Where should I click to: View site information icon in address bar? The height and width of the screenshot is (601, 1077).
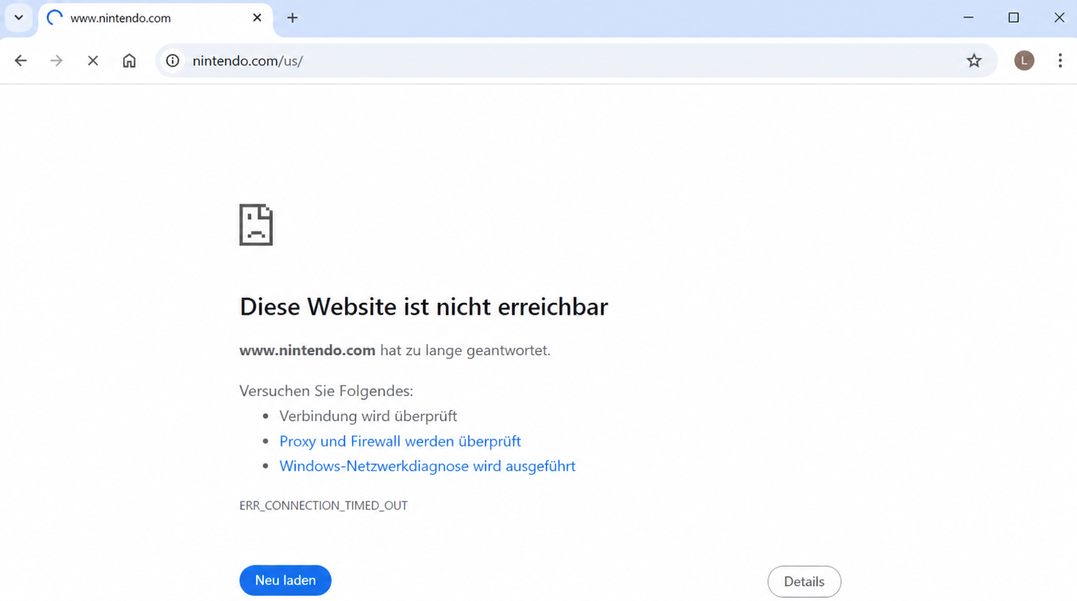coord(173,60)
